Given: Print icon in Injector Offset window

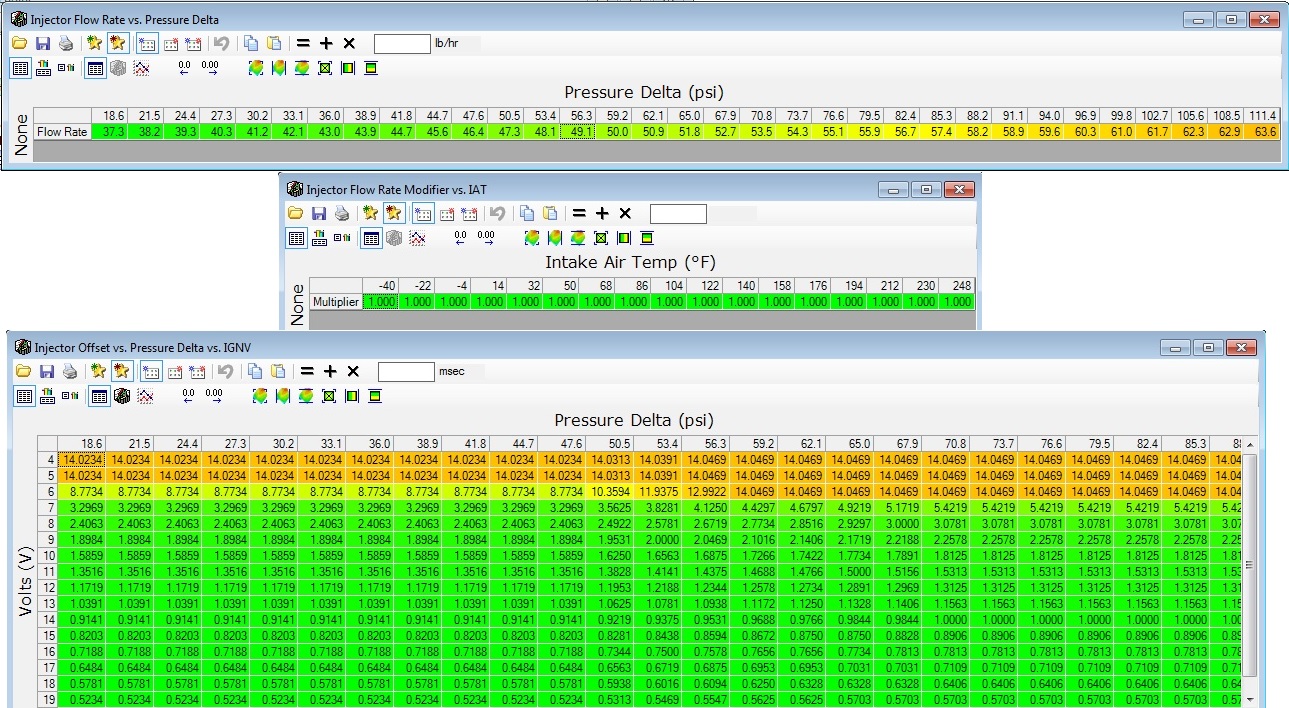Looking at the screenshot, I should [69, 371].
